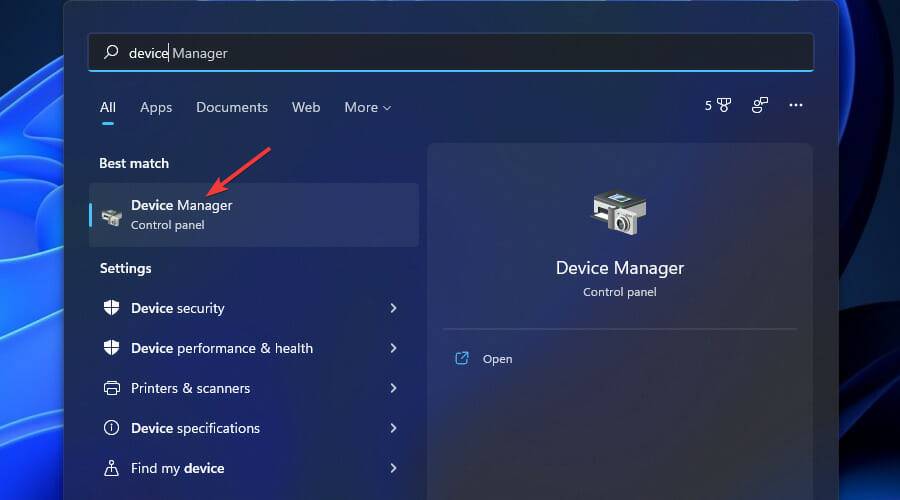The width and height of the screenshot is (900, 500).
Task: Switch to the Web tab
Action: [306, 107]
